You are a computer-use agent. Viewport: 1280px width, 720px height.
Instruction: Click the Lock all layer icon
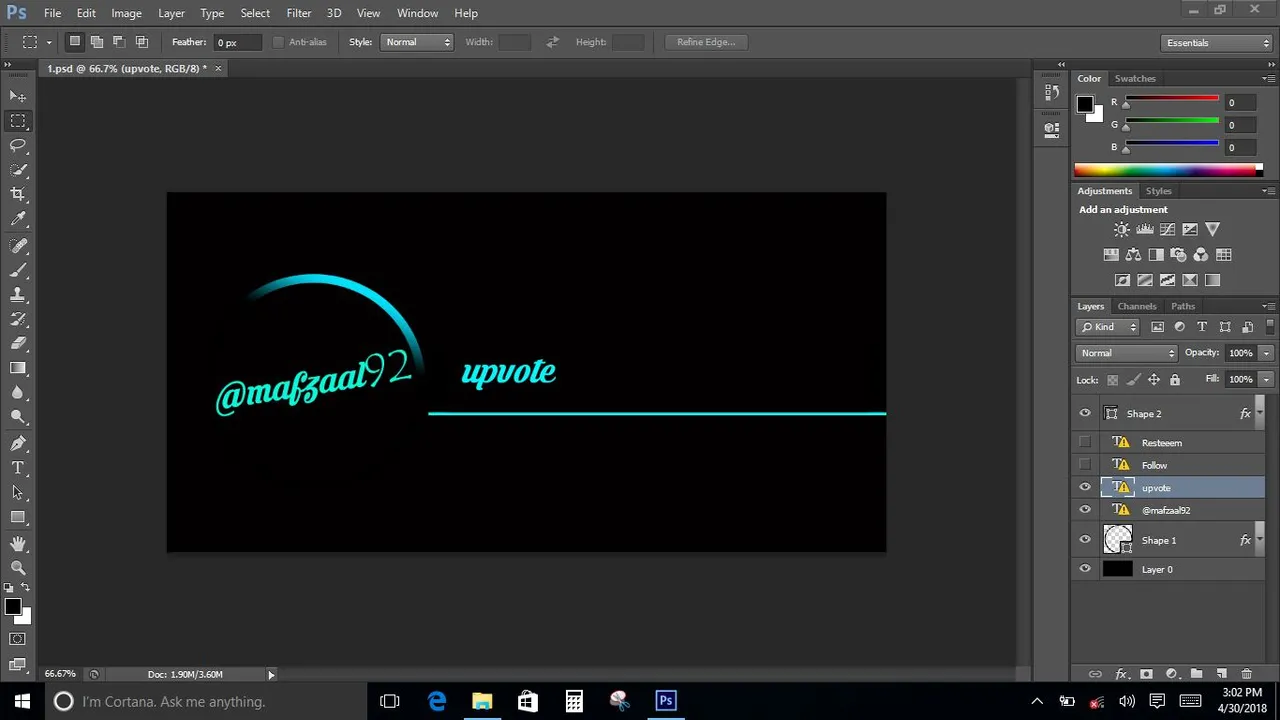1175,380
